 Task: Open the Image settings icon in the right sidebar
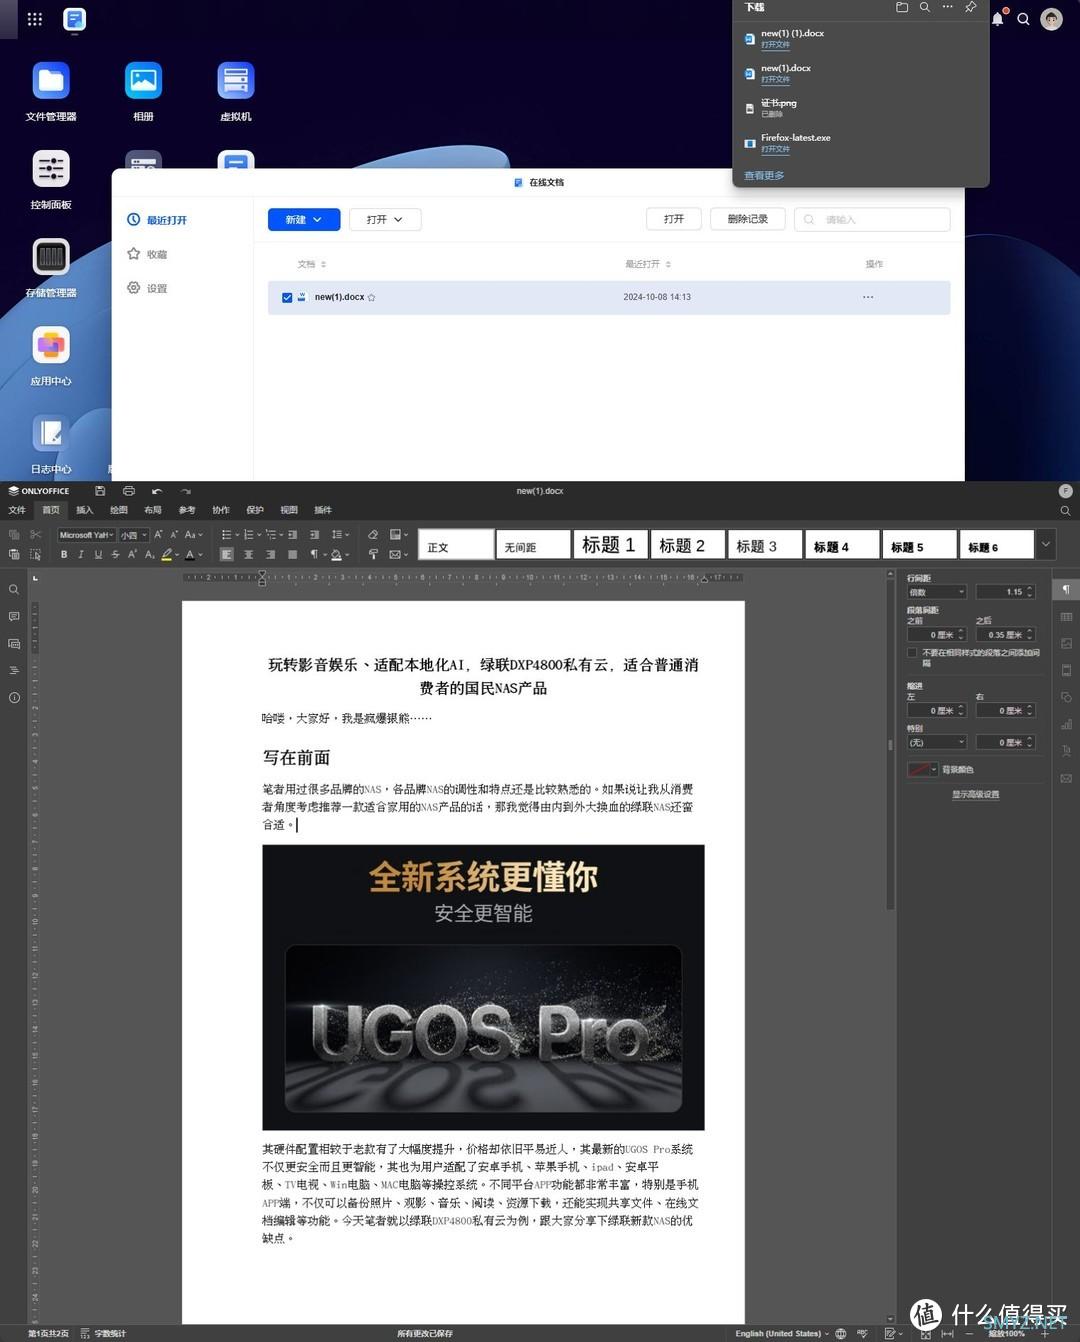[x=1066, y=643]
